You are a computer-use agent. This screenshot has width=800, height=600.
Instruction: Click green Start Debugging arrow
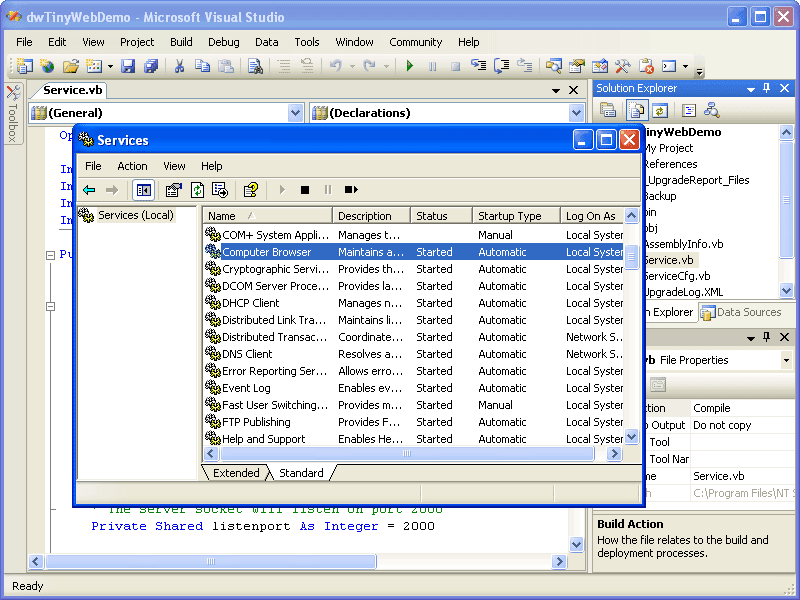click(409, 65)
